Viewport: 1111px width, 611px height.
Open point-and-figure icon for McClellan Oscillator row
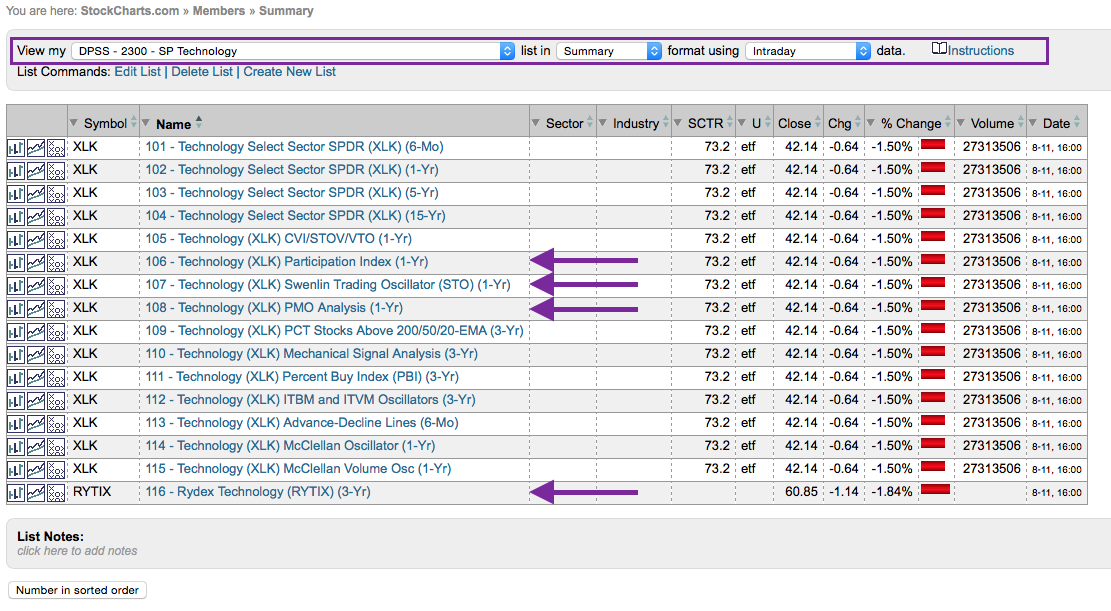pyautogui.click(x=56, y=446)
